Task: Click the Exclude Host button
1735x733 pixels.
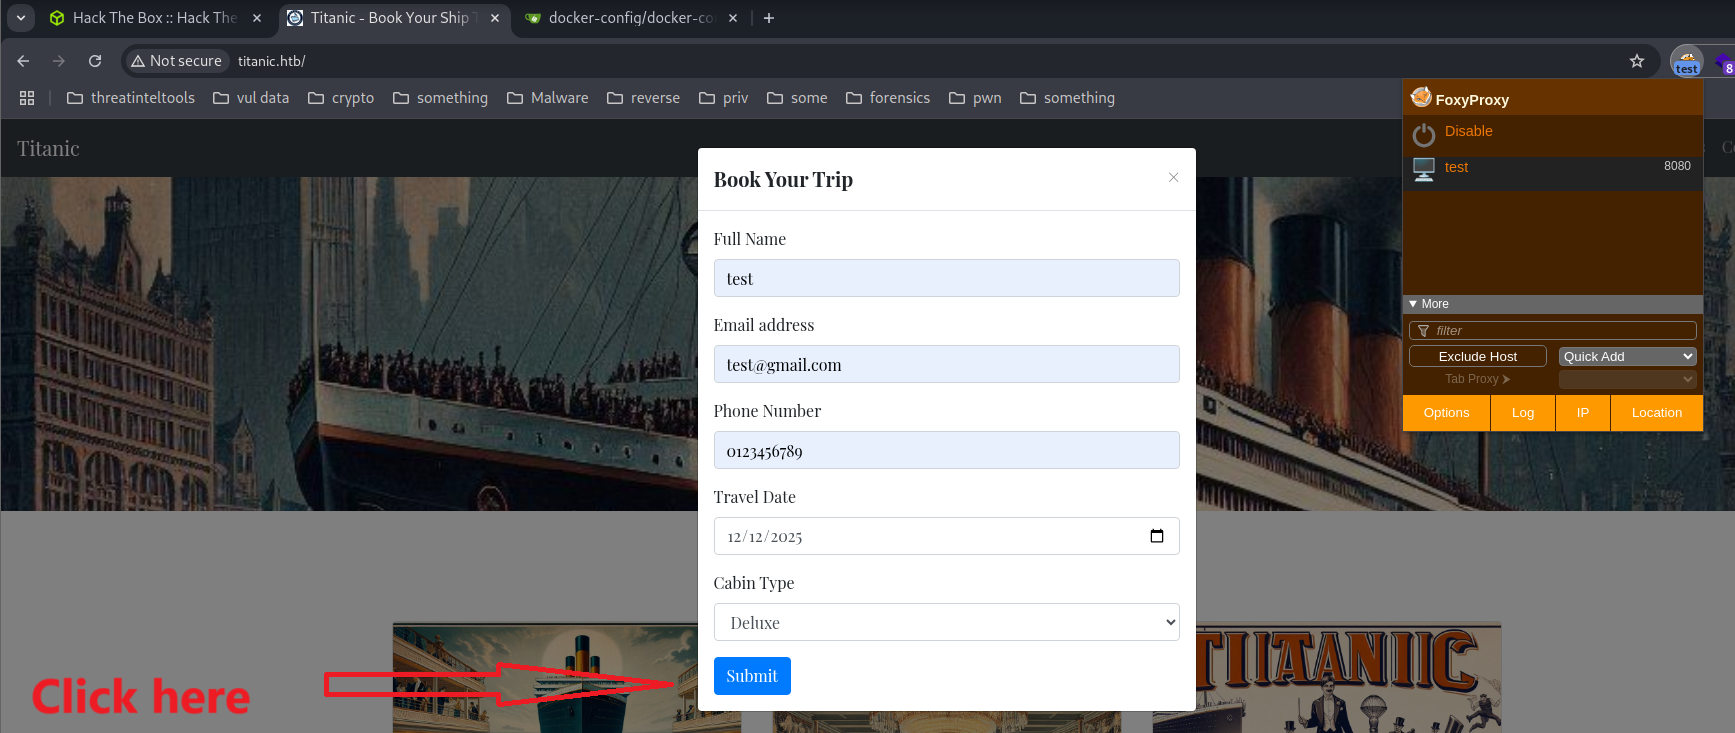Action: coord(1477,356)
